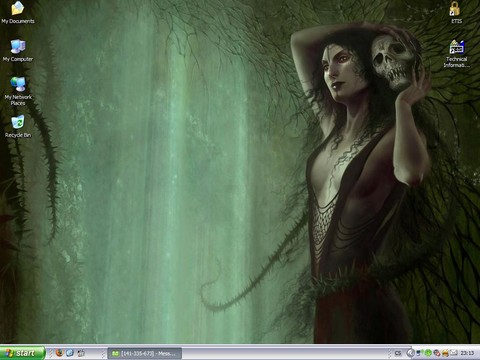This screenshot has height=360, width=480.
Task: Open the Start menu
Action: pos(22,353)
